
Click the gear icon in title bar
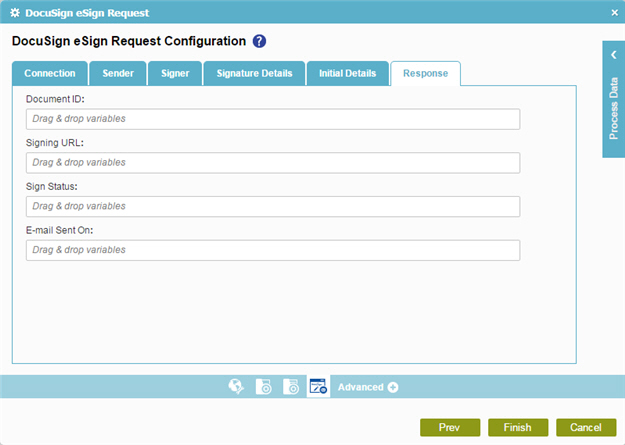pos(15,13)
